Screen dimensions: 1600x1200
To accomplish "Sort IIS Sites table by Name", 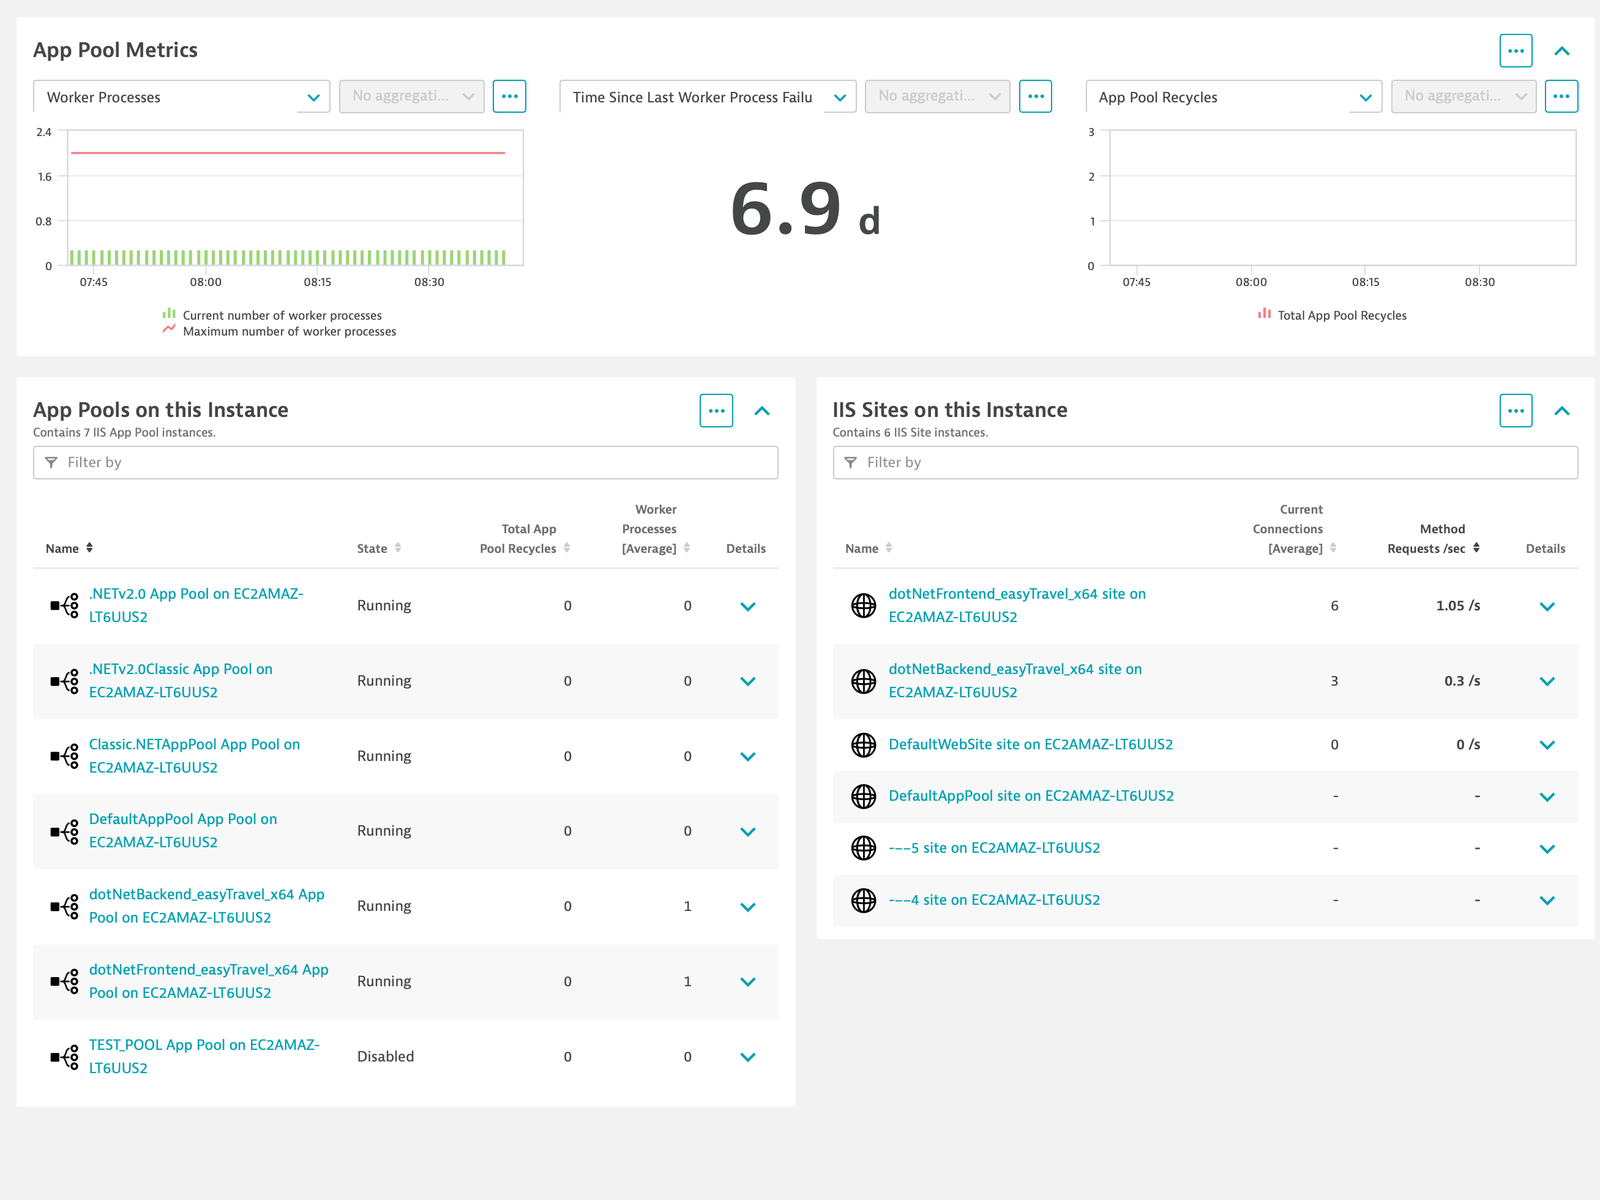I will click(x=868, y=548).
